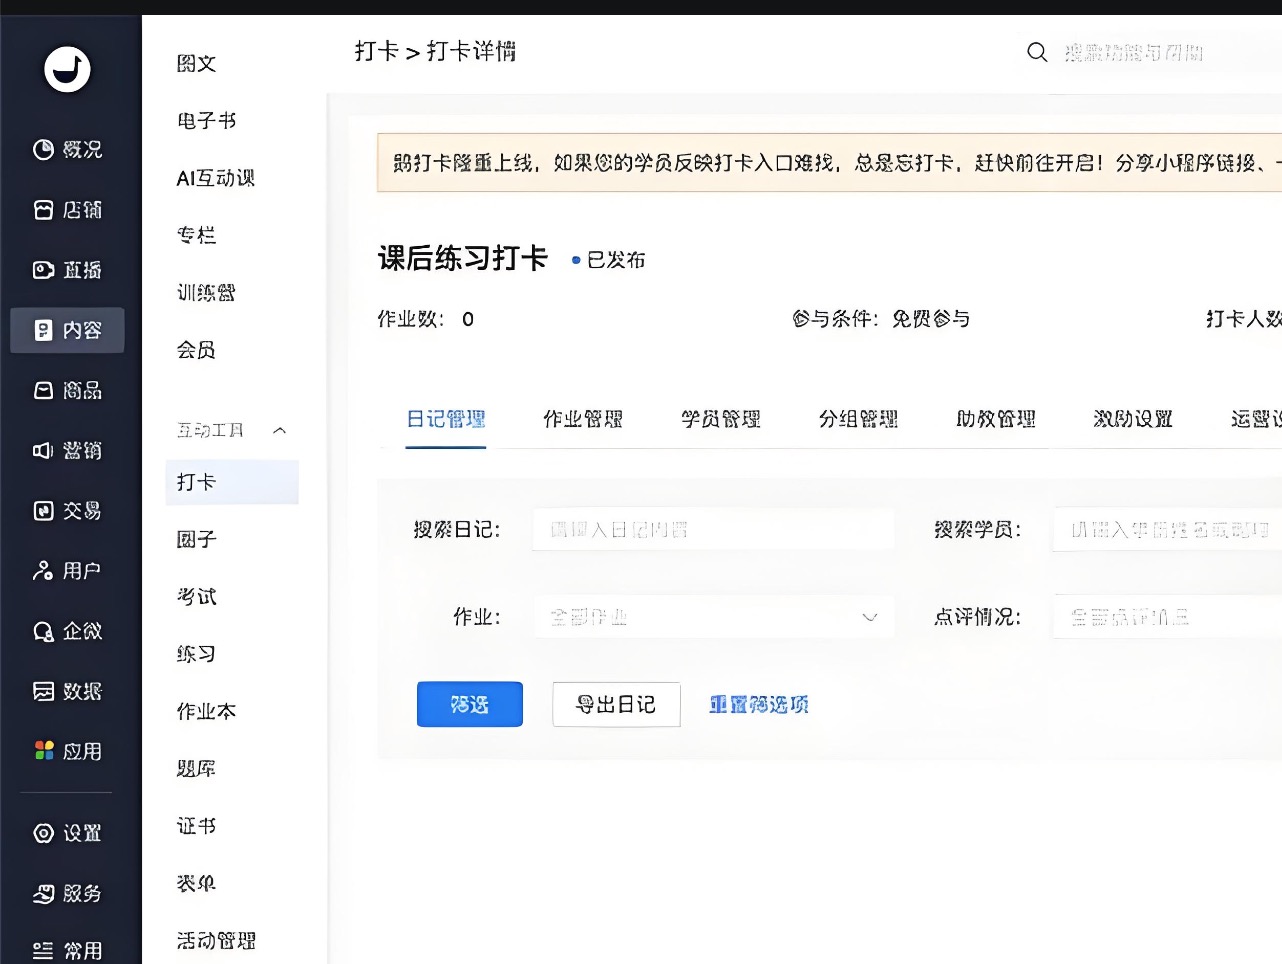
Task: Open the 用户 users icon
Action: pyautogui.click(x=43, y=571)
